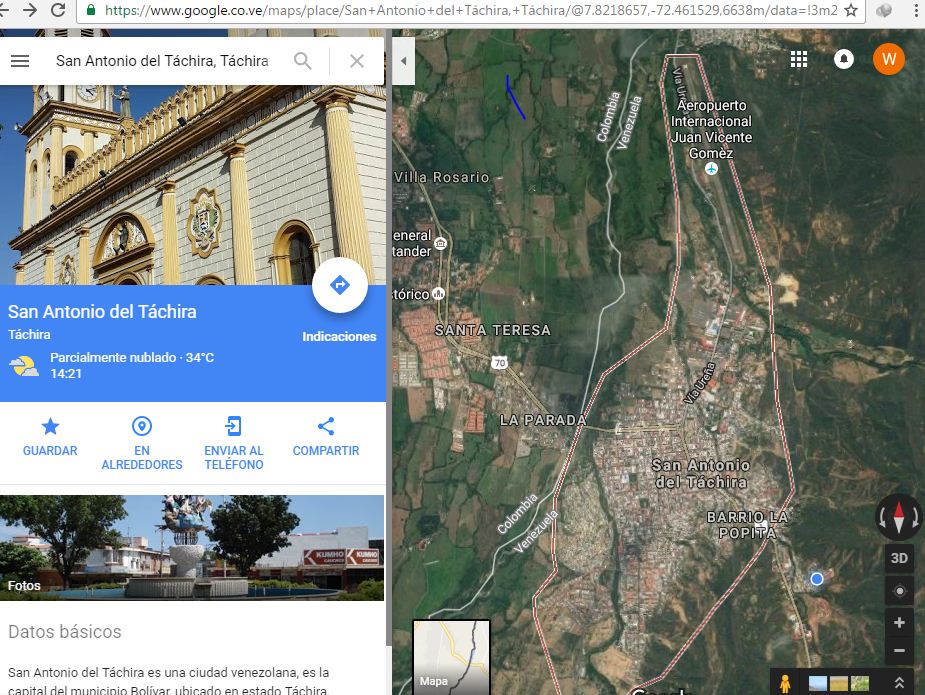Zoom in with the plus button
Image resolution: width=925 pixels, height=695 pixels.
899,623
